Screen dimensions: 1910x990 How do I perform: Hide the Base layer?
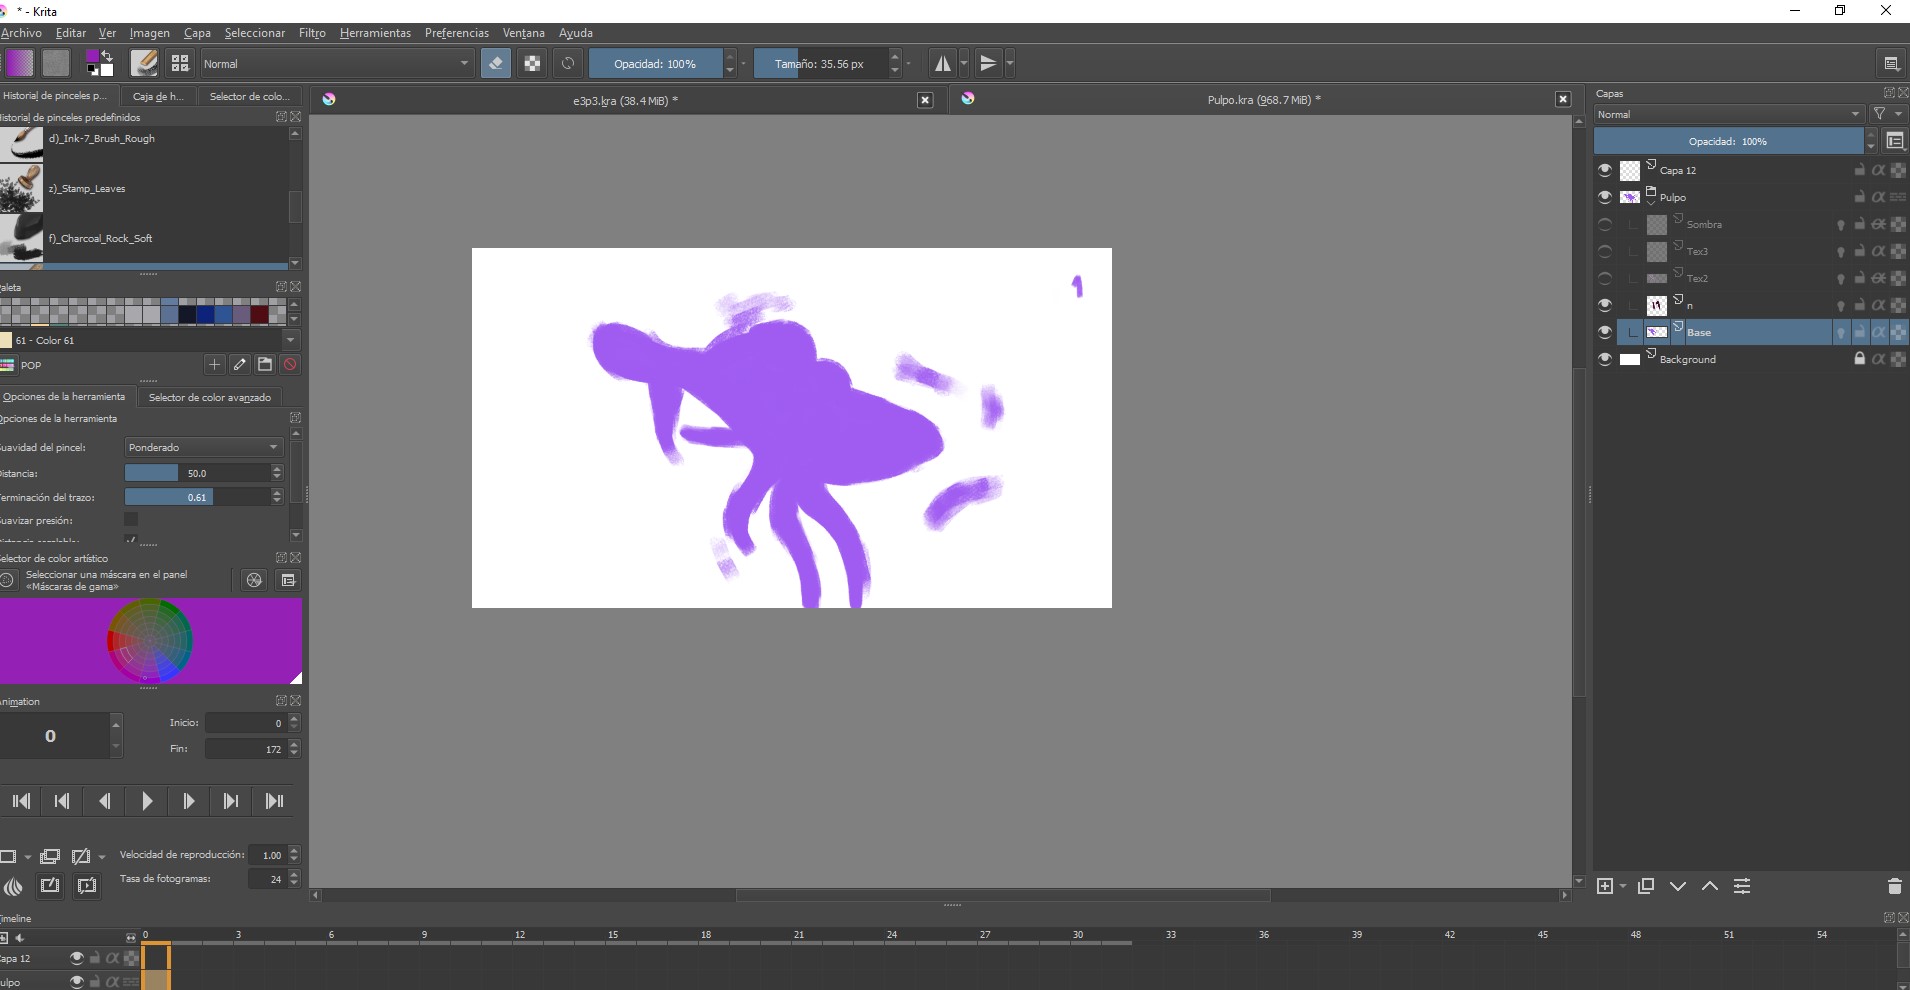[x=1605, y=332]
